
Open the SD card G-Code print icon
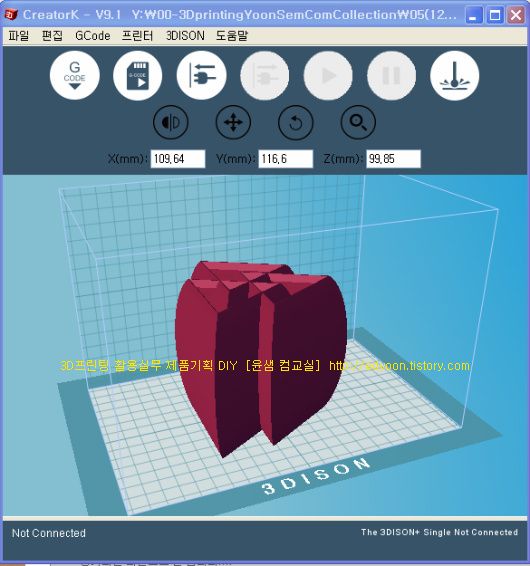click(x=138, y=75)
